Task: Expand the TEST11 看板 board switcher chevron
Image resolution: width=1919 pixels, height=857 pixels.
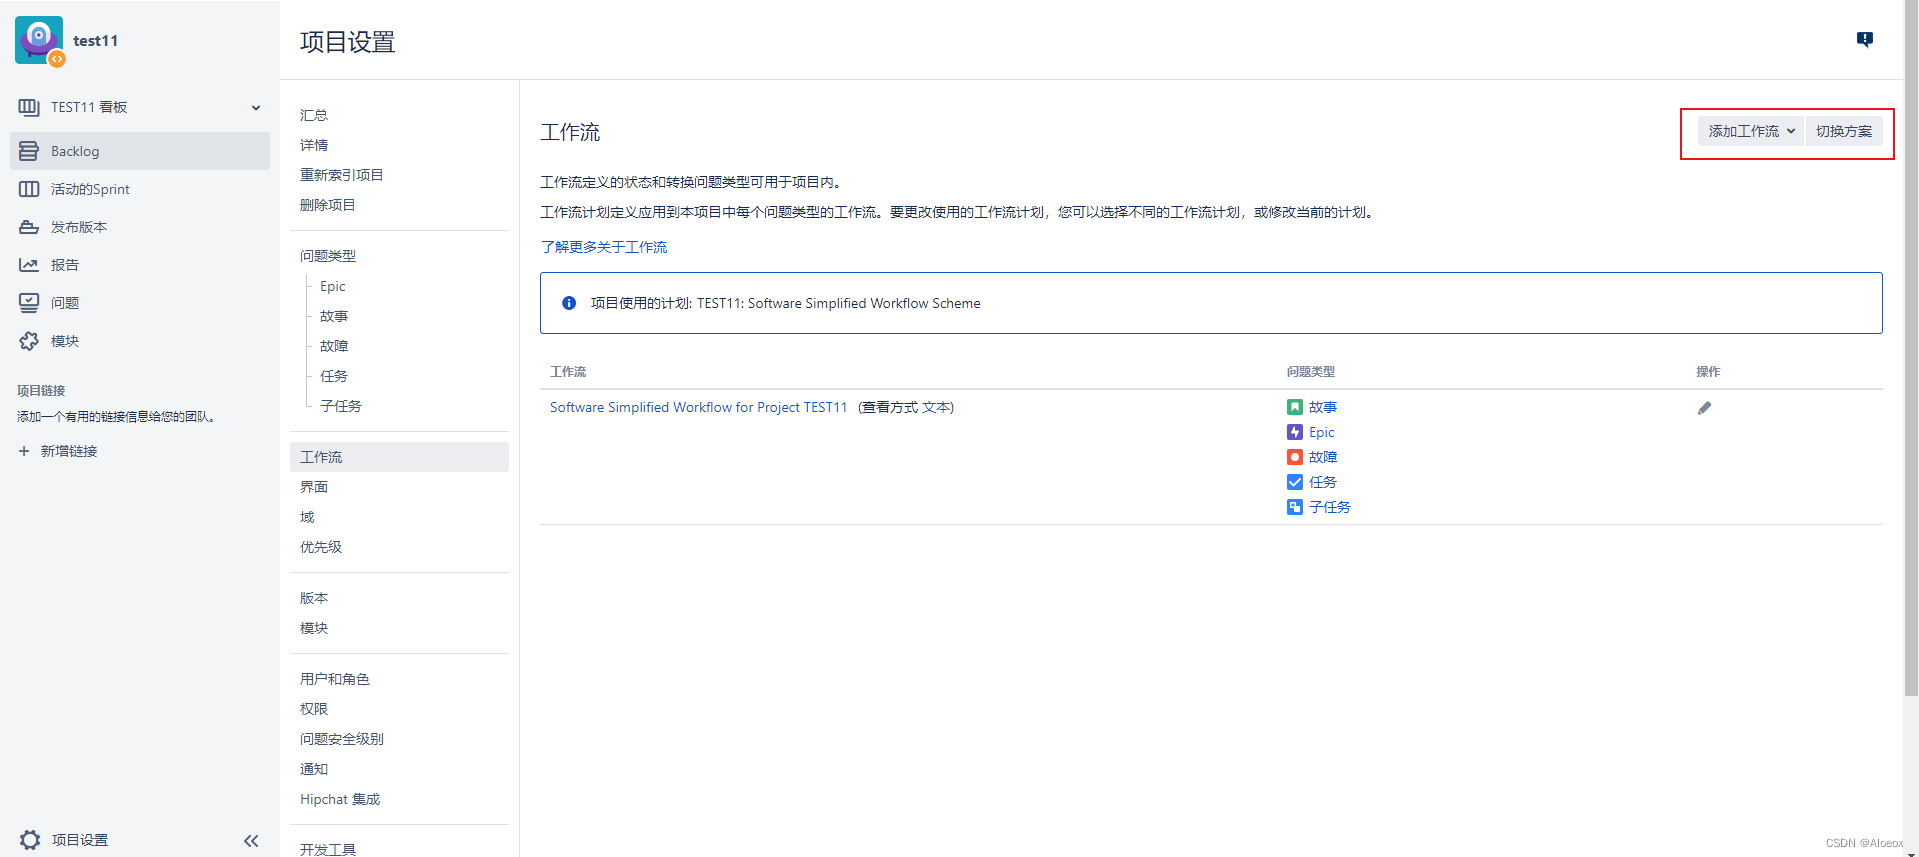Action: tap(256, 108)
